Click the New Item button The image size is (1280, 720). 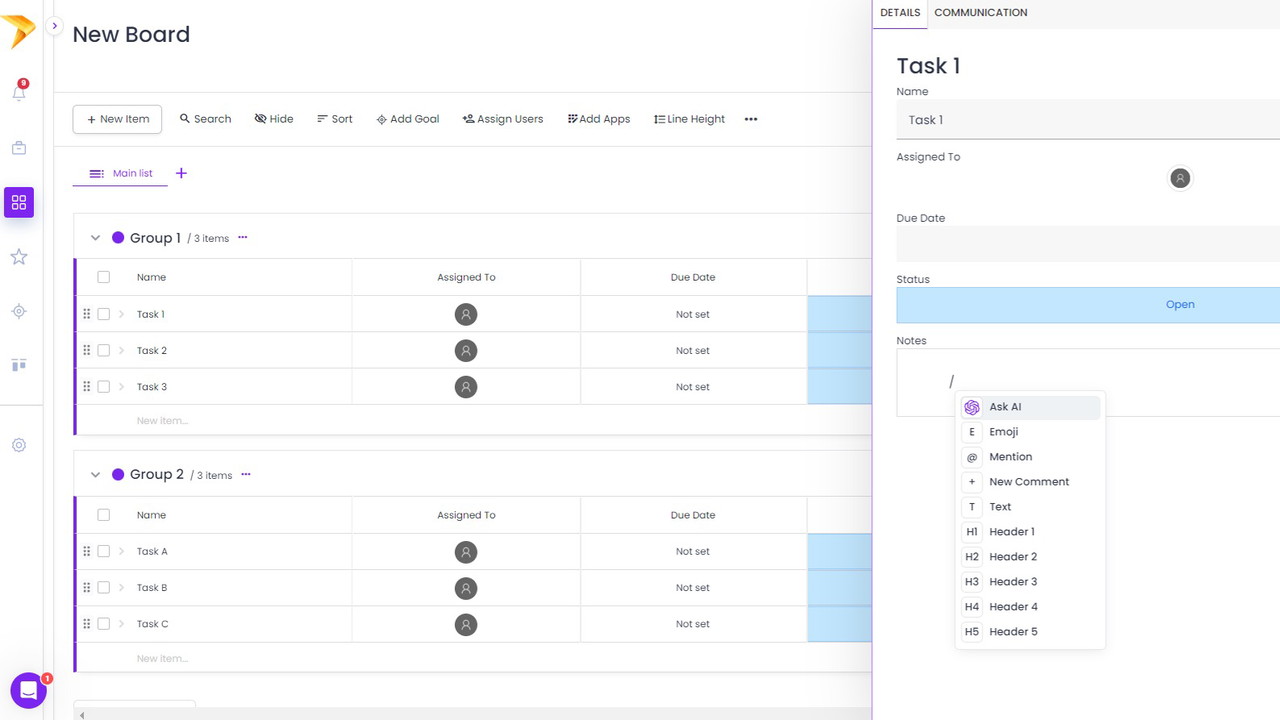tap(117, 119)
